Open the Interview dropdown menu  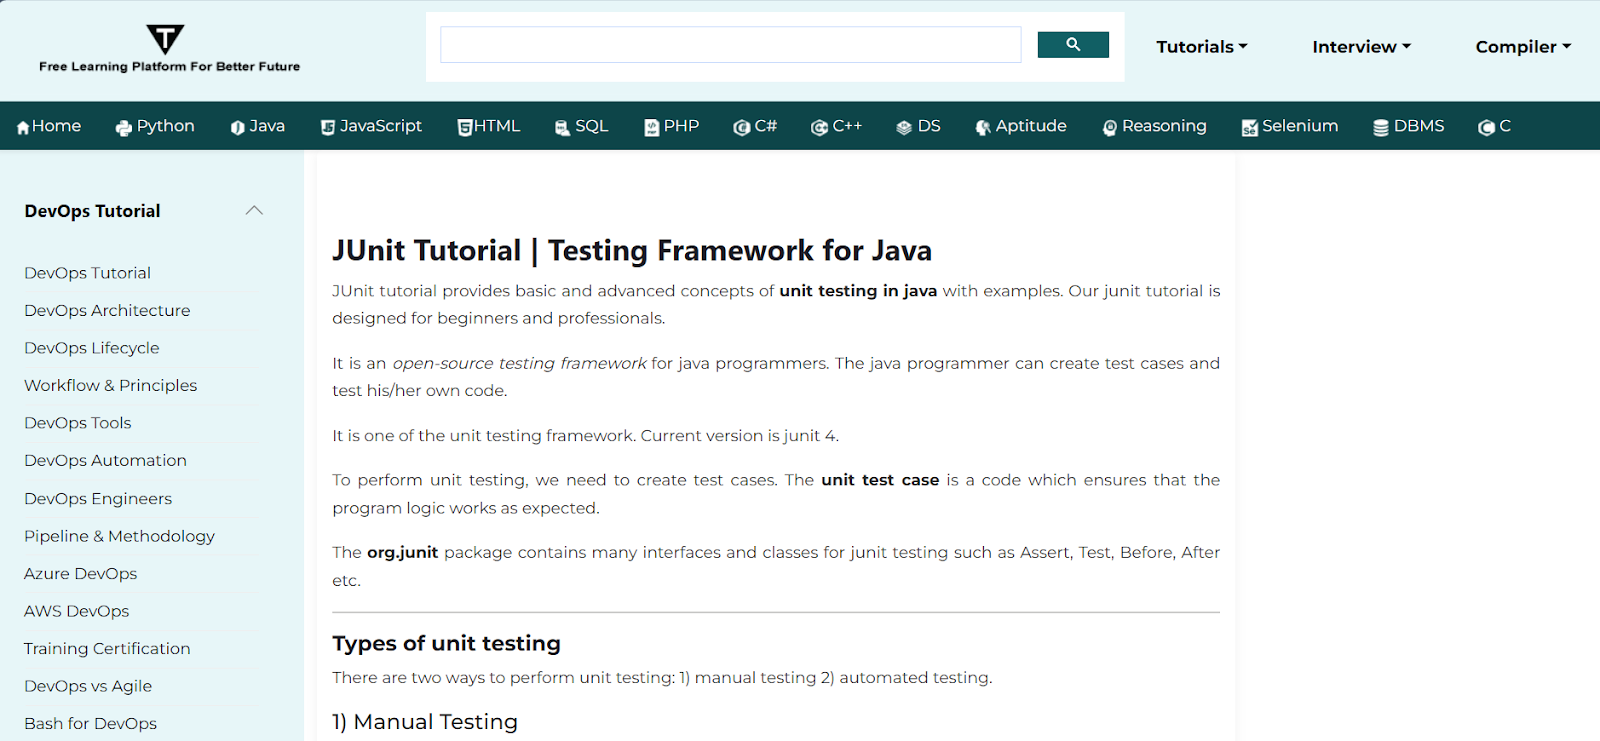click(1361, 47)
